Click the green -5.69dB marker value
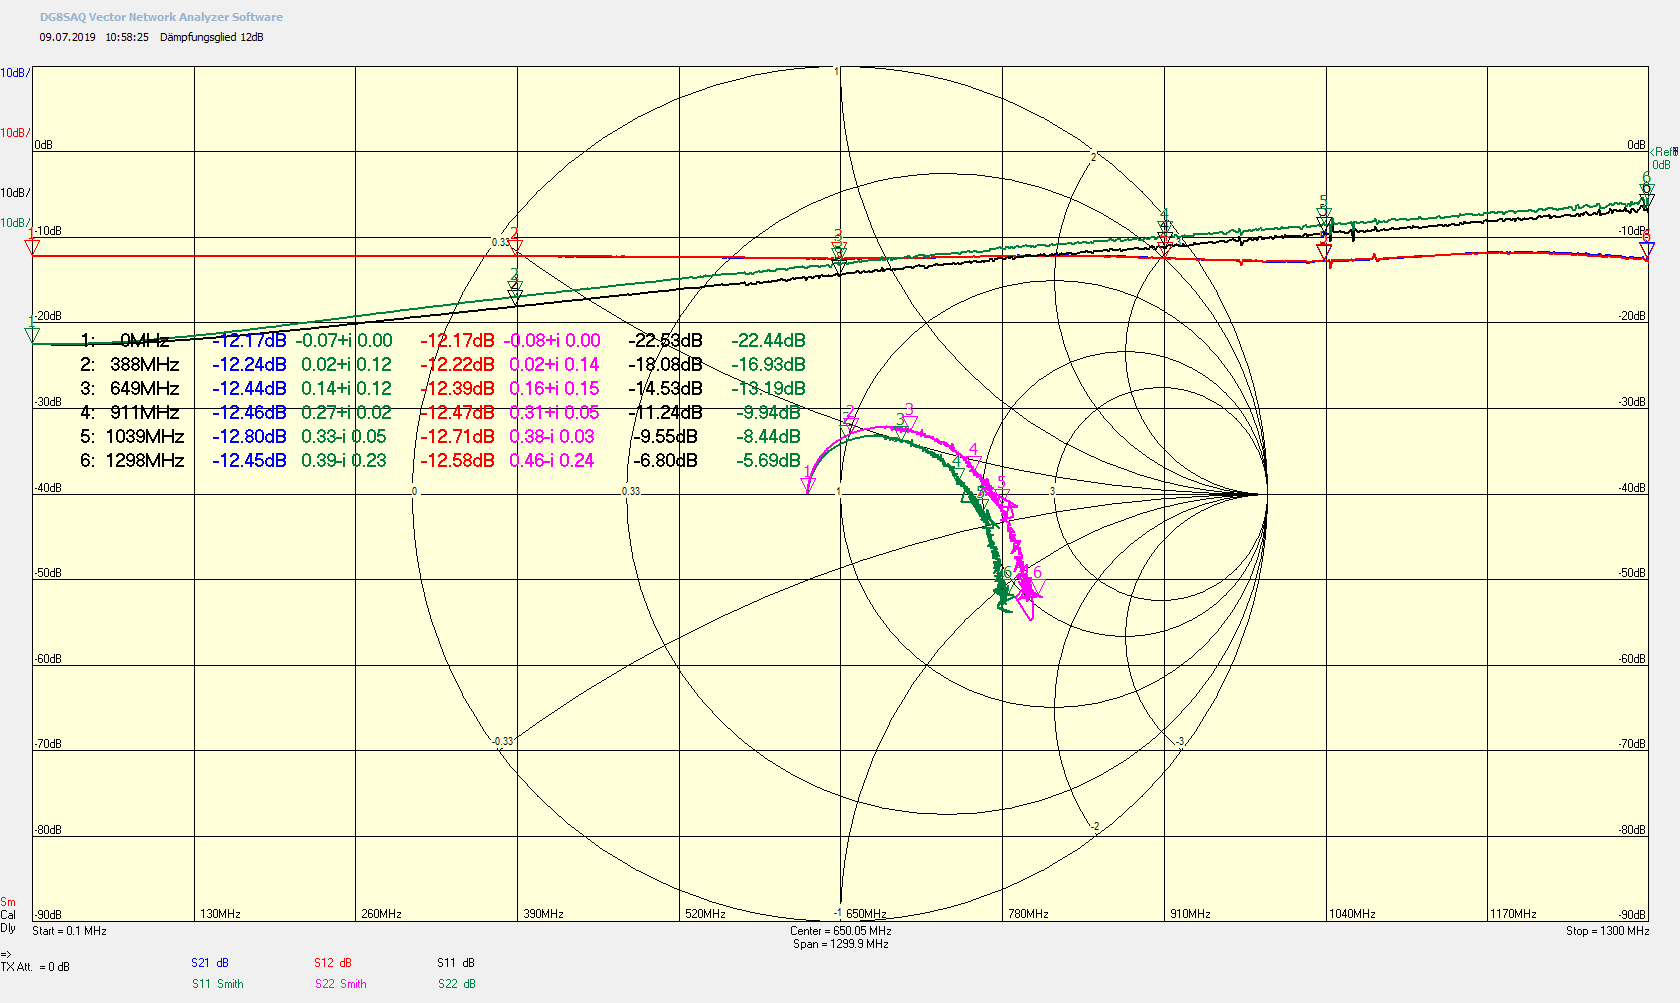The image size is (1680, 1003). pos(768,461)
